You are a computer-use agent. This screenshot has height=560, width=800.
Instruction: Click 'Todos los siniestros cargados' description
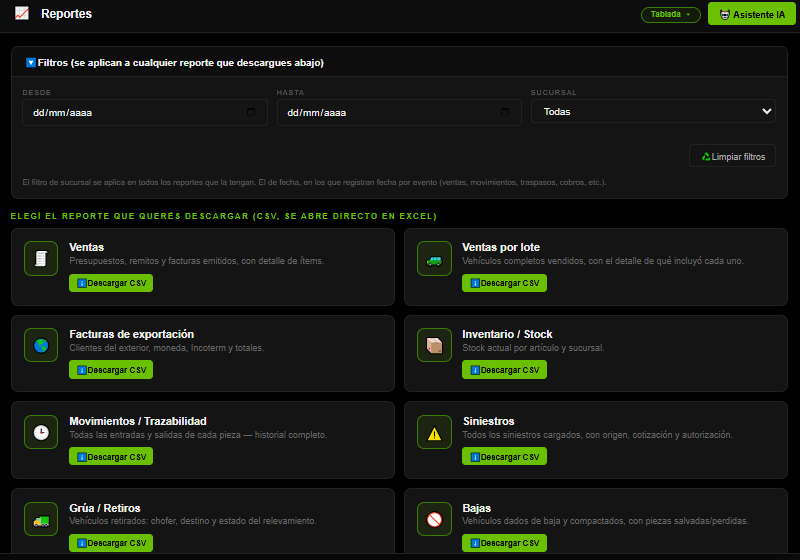[597, 435]
